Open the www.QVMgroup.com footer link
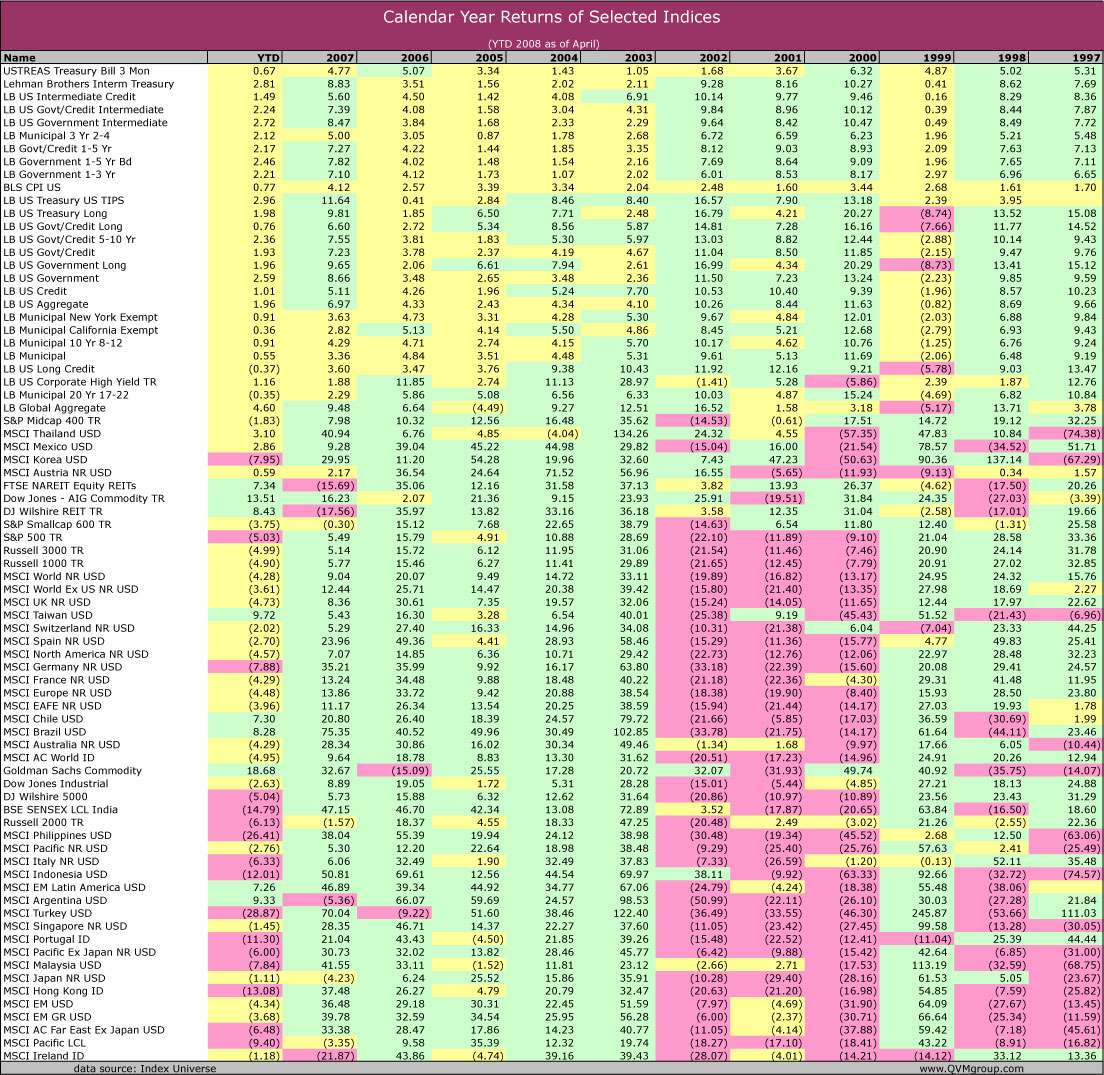Viewport: 1104px width, 1075px height. 972,1069
